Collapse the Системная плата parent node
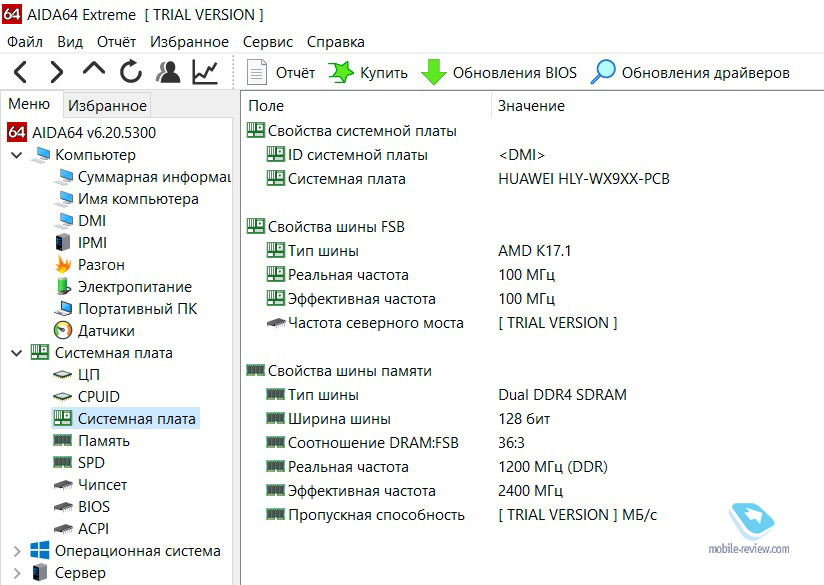This screenshot has width=824, height=585. (x=17, y=353)
